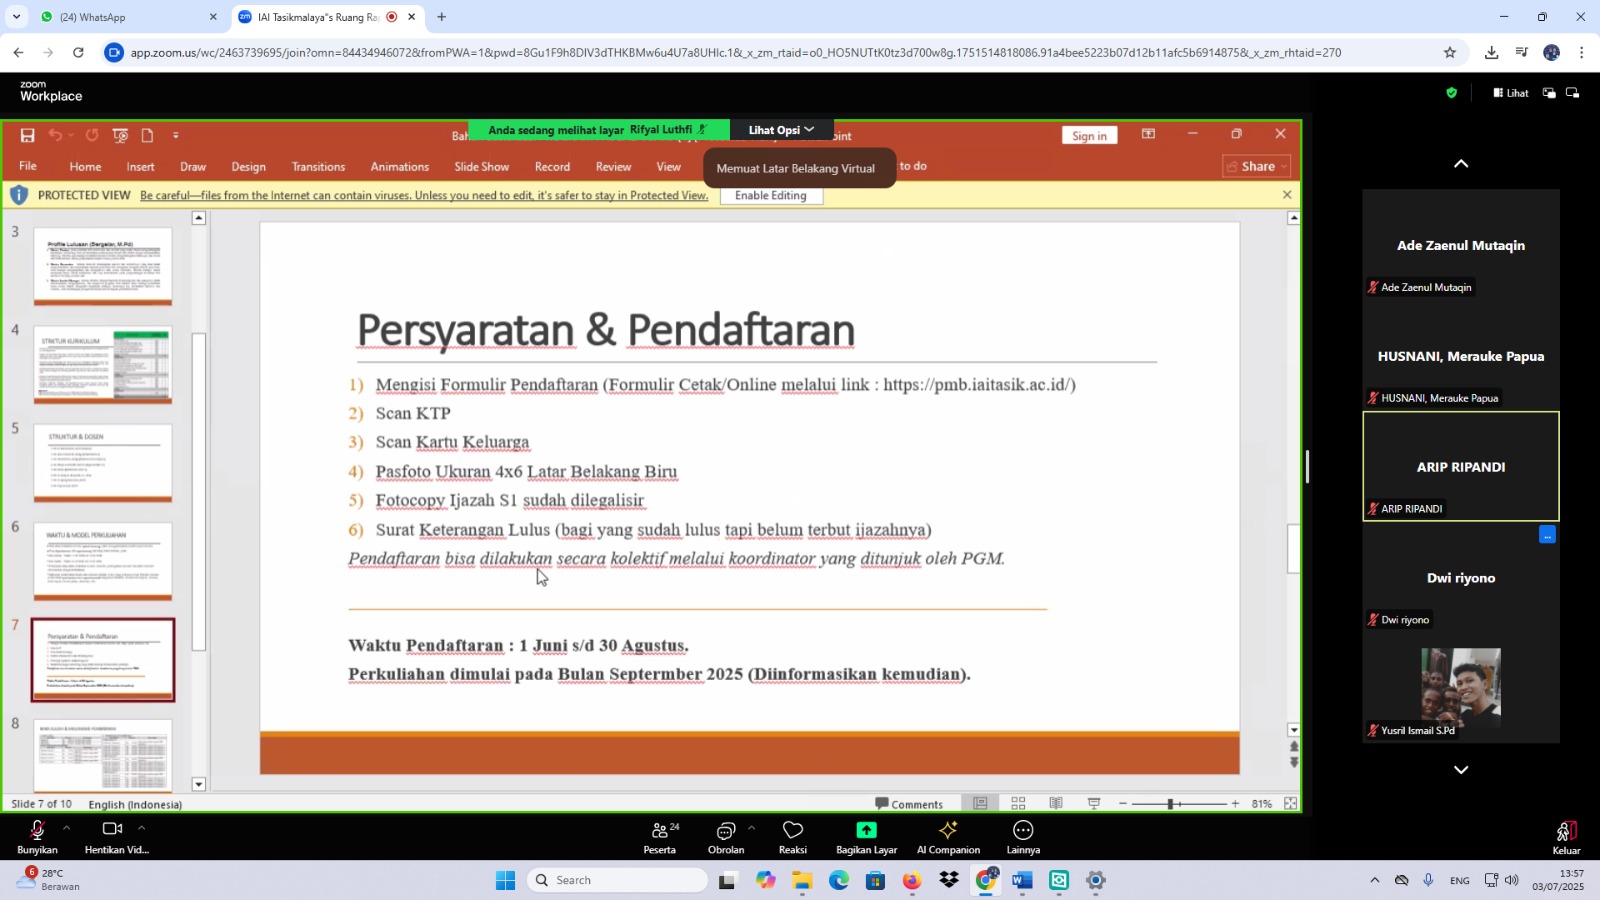Open the Peserta participants panel
This screenshot has width=1600, height=900.
coord(659,837)
